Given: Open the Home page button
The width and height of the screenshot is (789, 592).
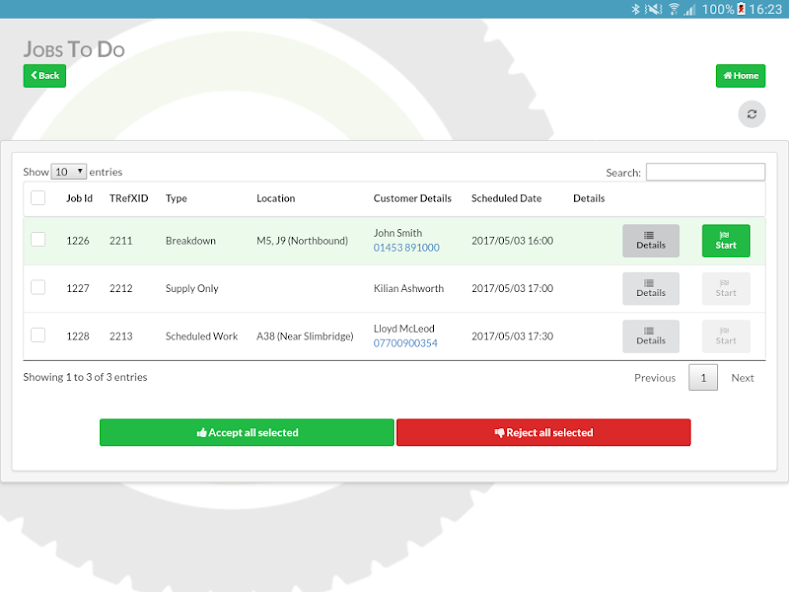Looking at the screenshot, I should point(740,76).
